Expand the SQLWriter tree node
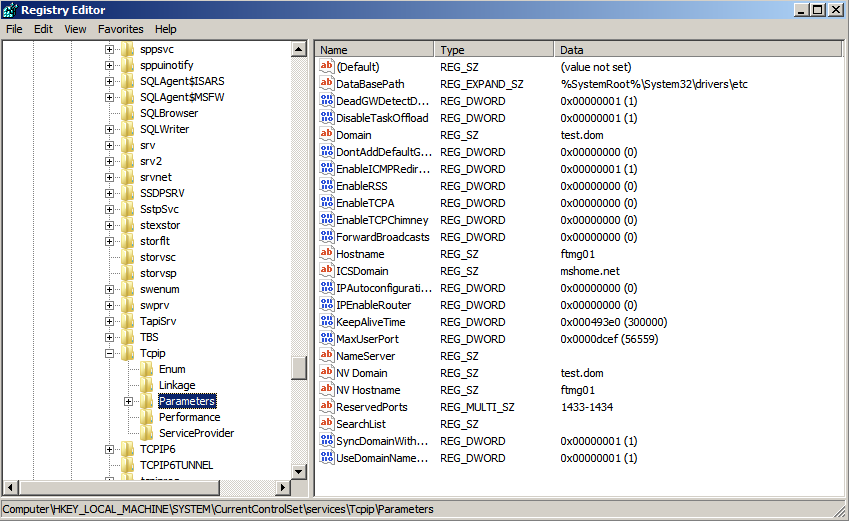This screenshot has width=849, height=521. click(109, 129)
